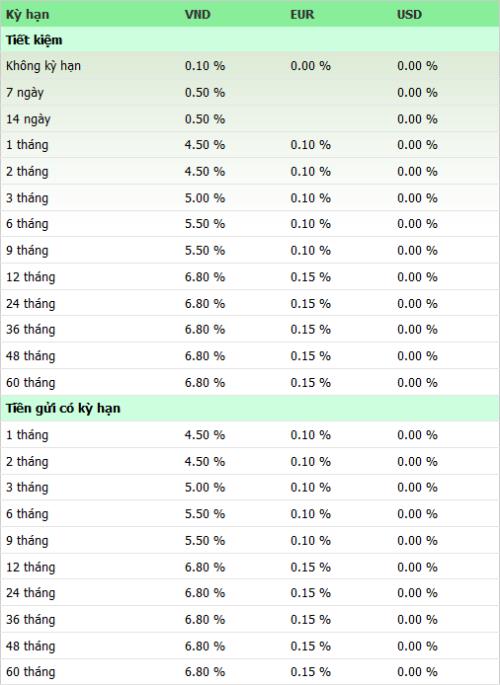Screen dimensions: 500x685
Task: Click the Kỳ hạn column header
Action: coord(28,14)
